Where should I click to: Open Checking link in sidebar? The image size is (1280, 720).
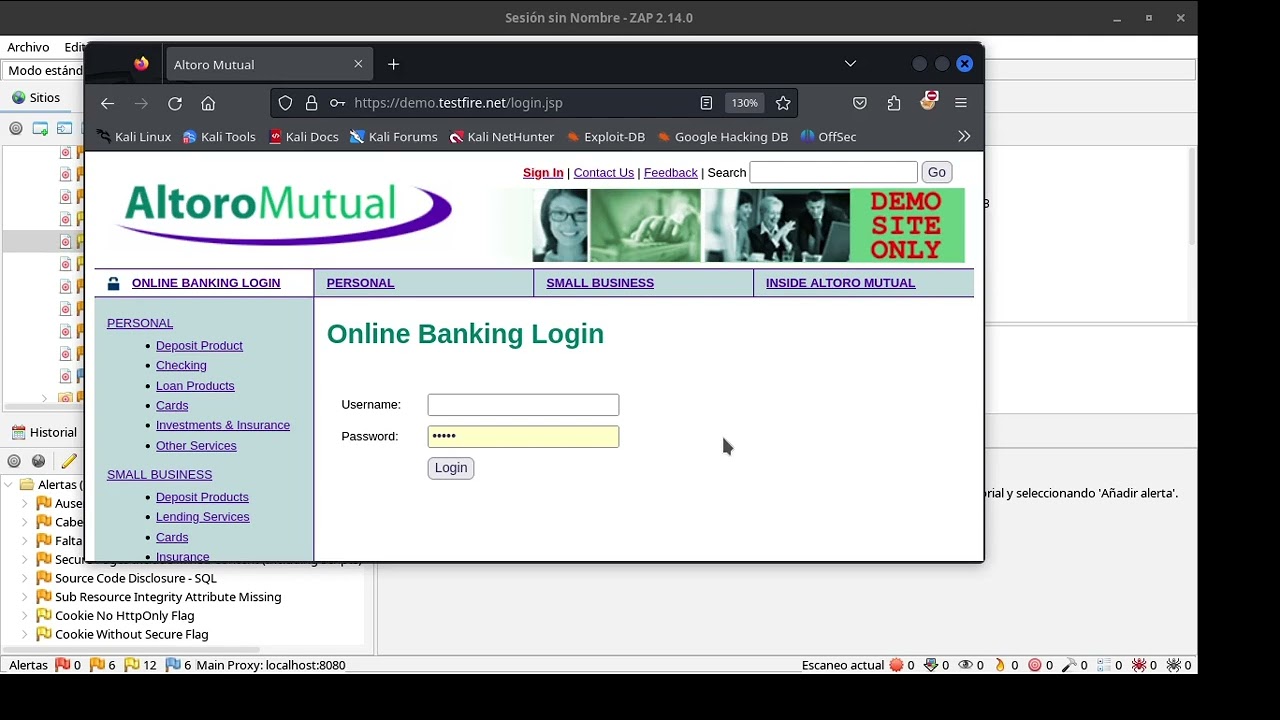pyautogui.click(x=181, y=366)
